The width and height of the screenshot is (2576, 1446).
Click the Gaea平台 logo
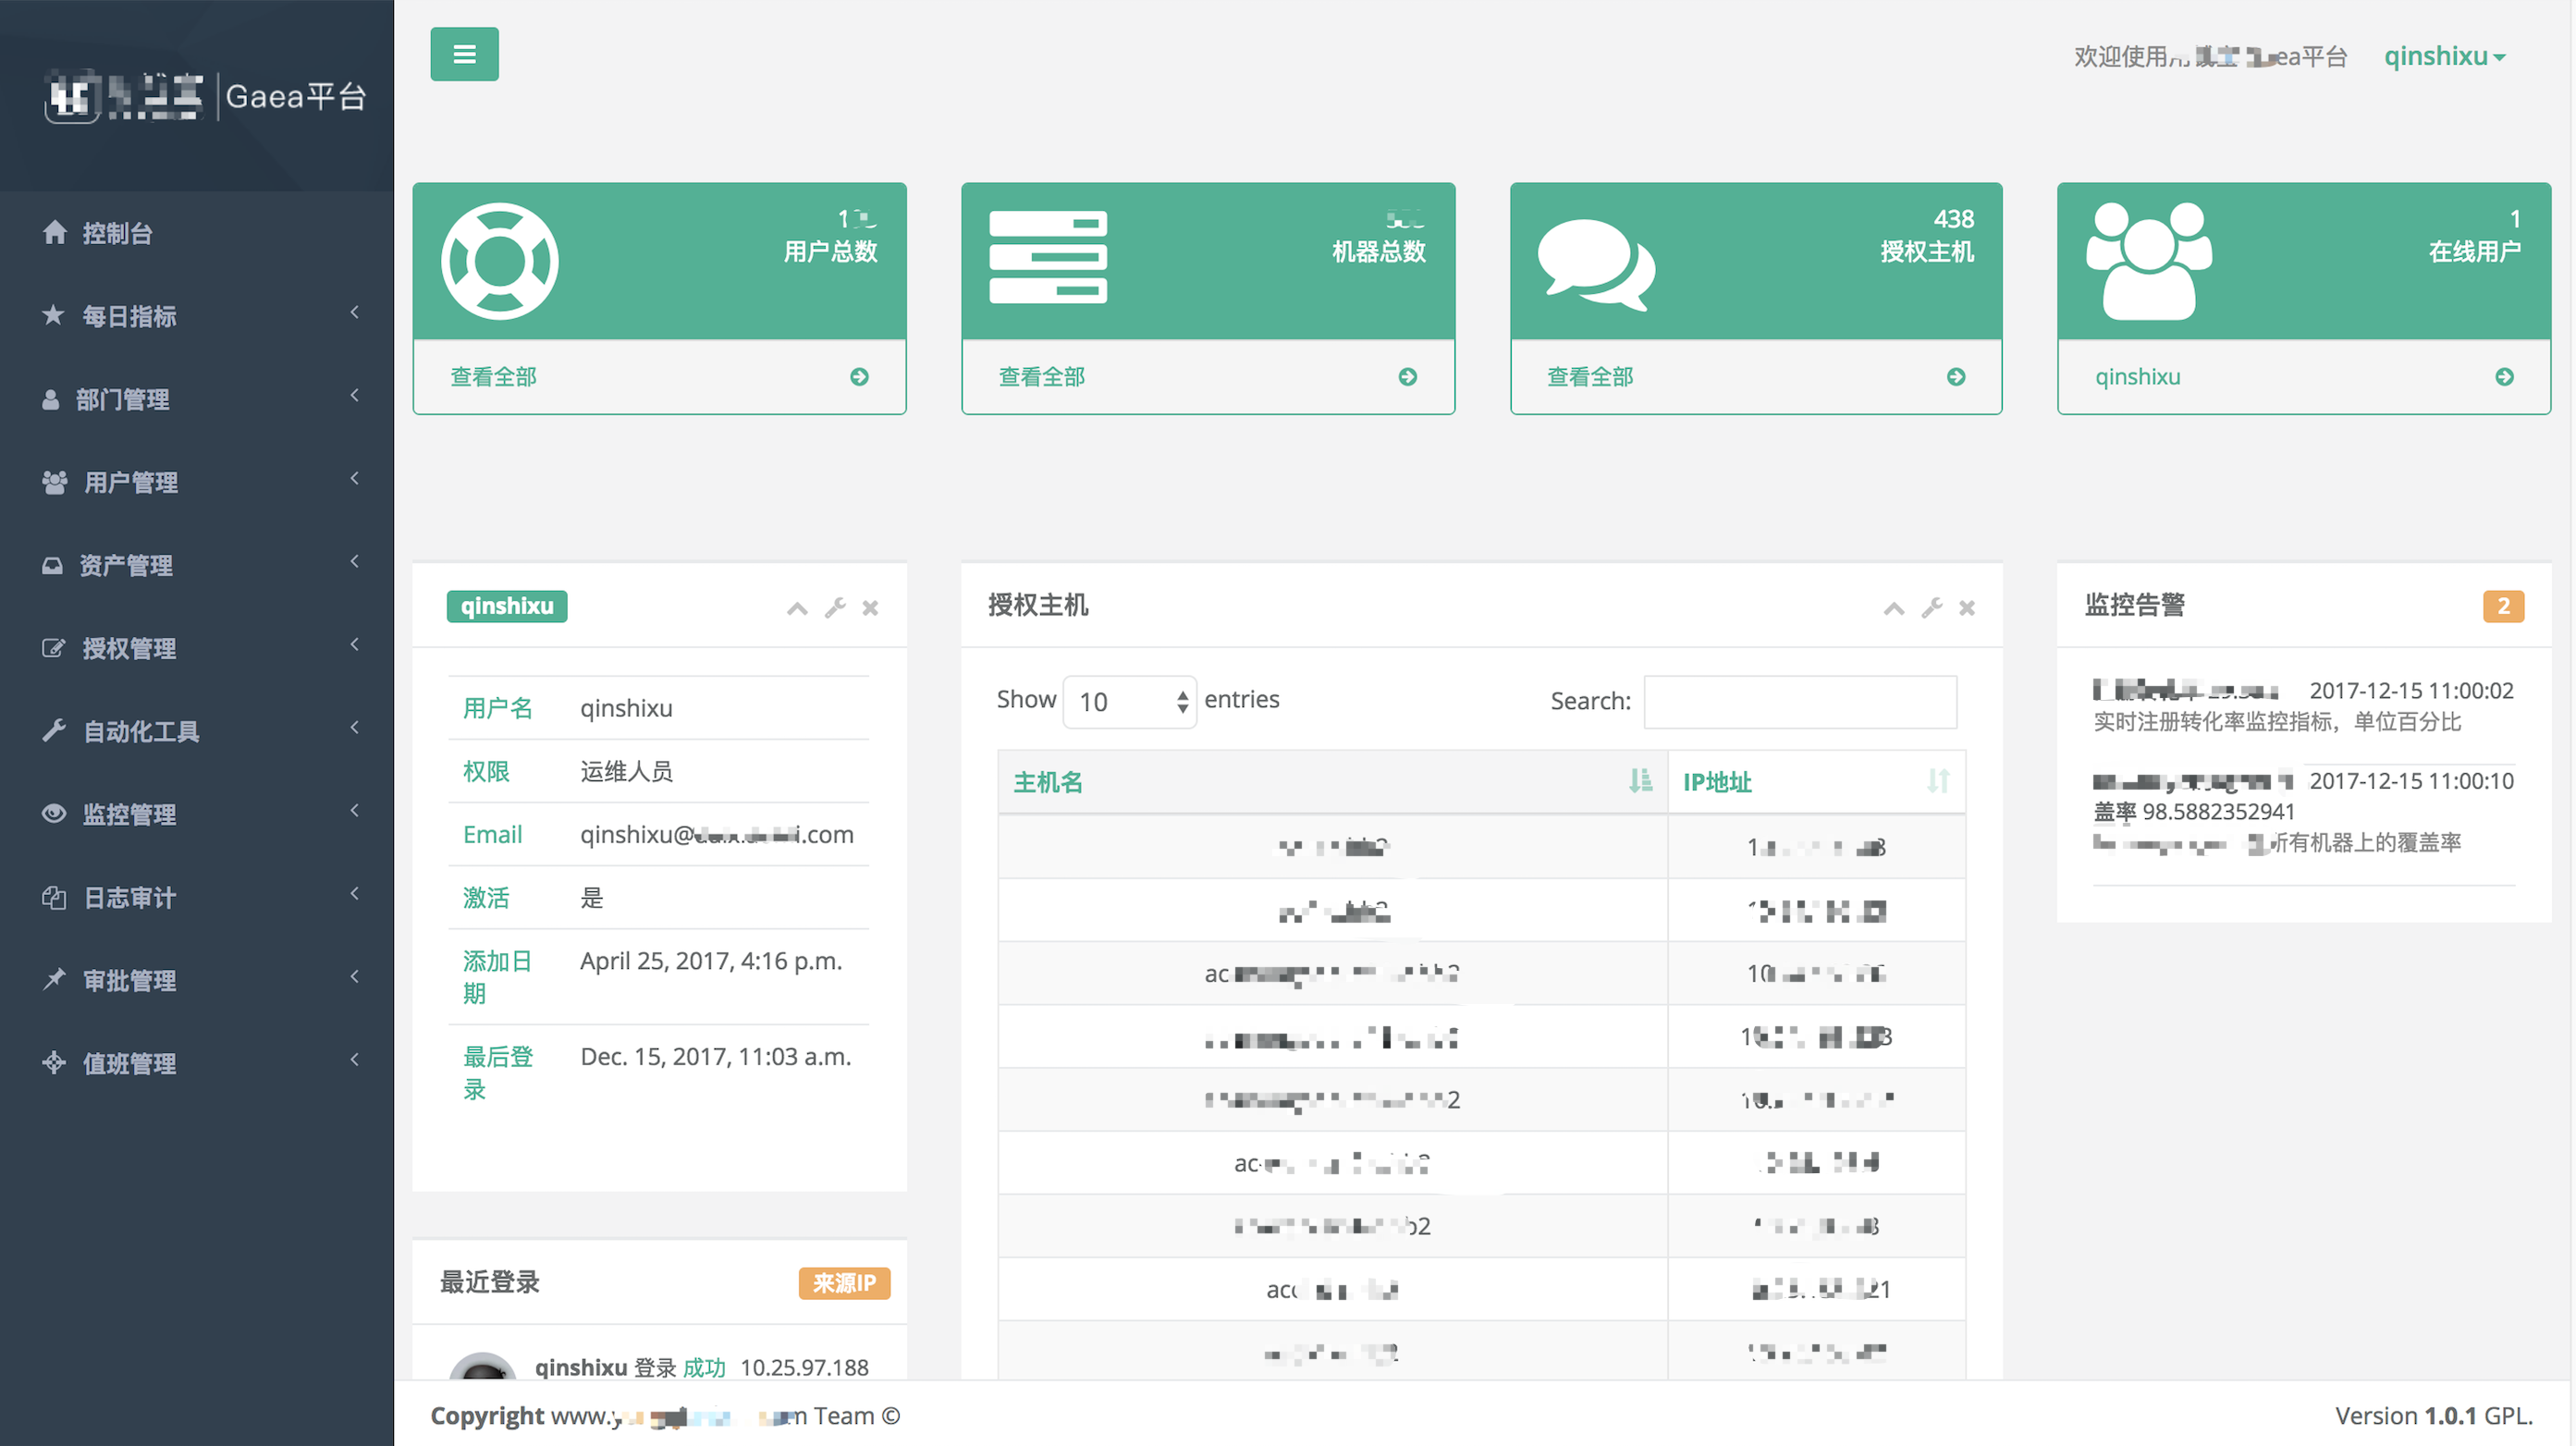[207, 97]
